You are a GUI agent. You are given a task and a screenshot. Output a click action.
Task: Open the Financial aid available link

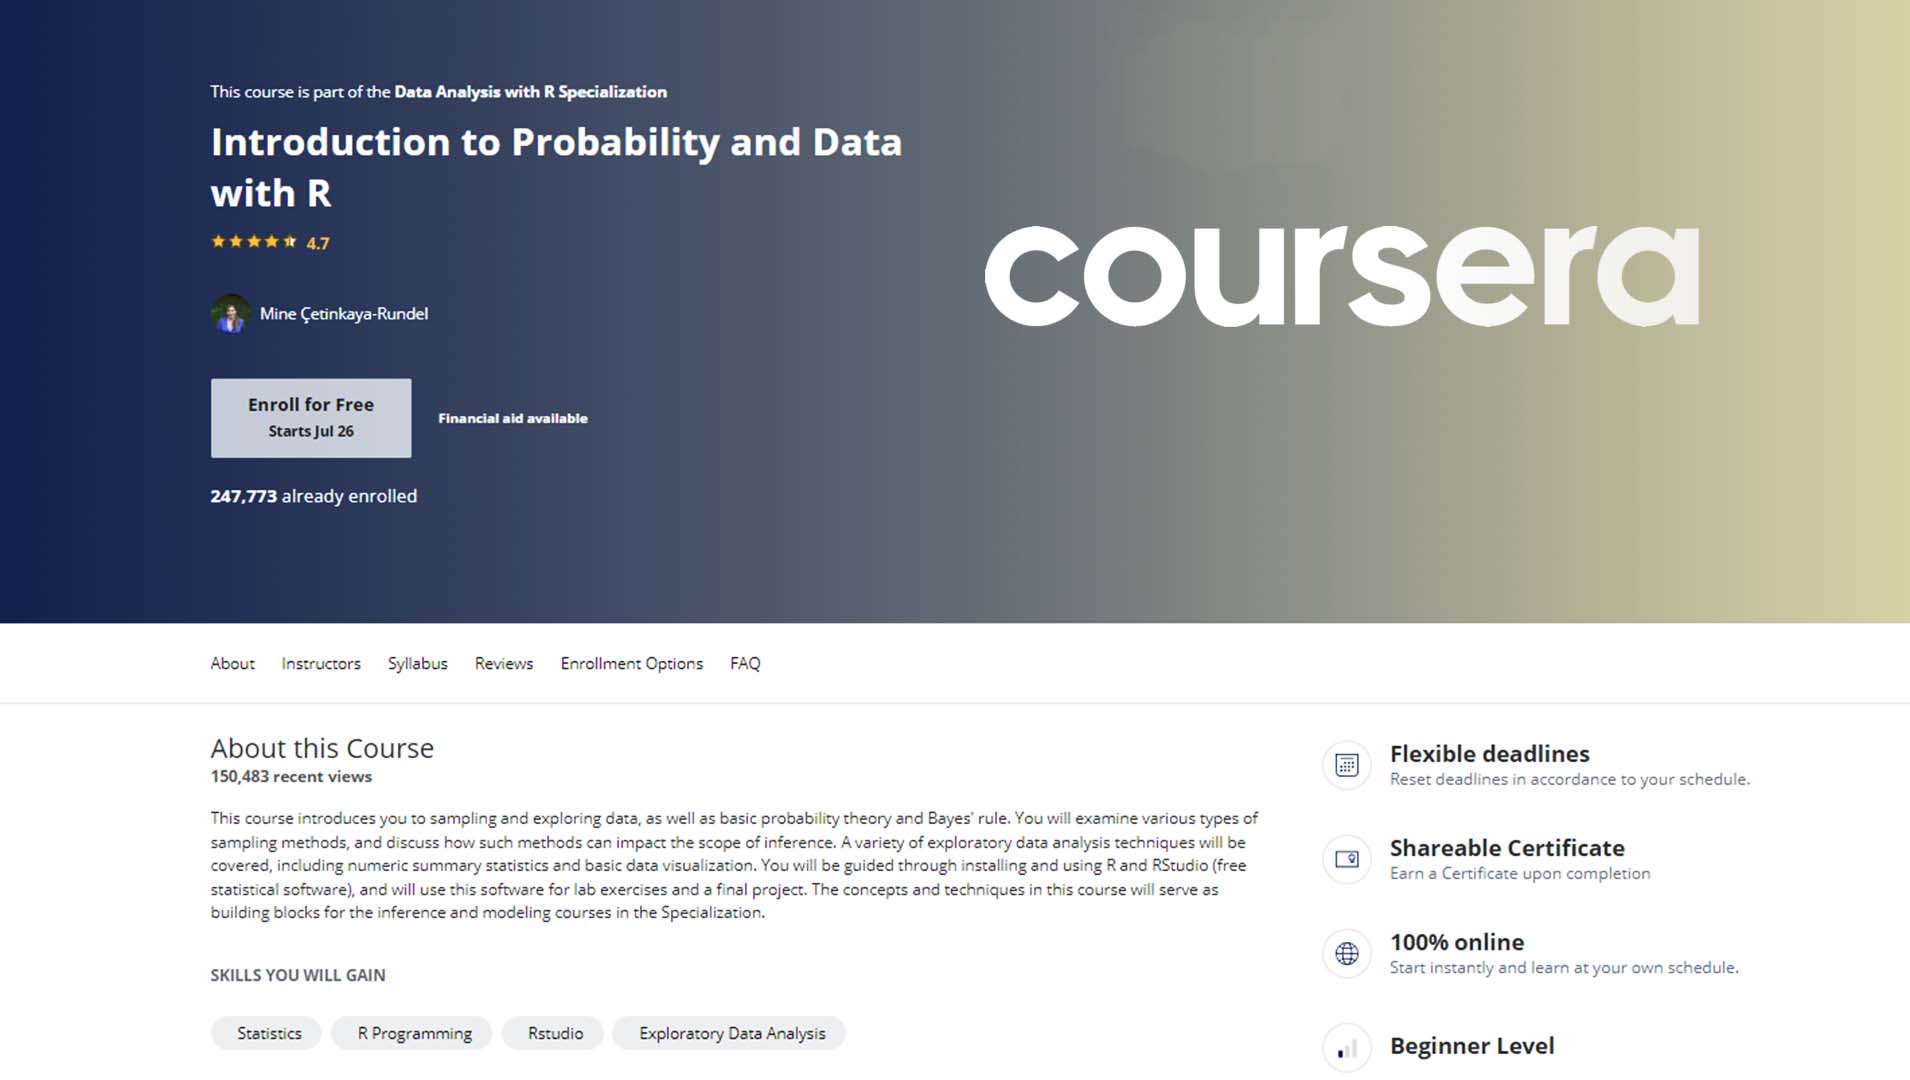512,418
